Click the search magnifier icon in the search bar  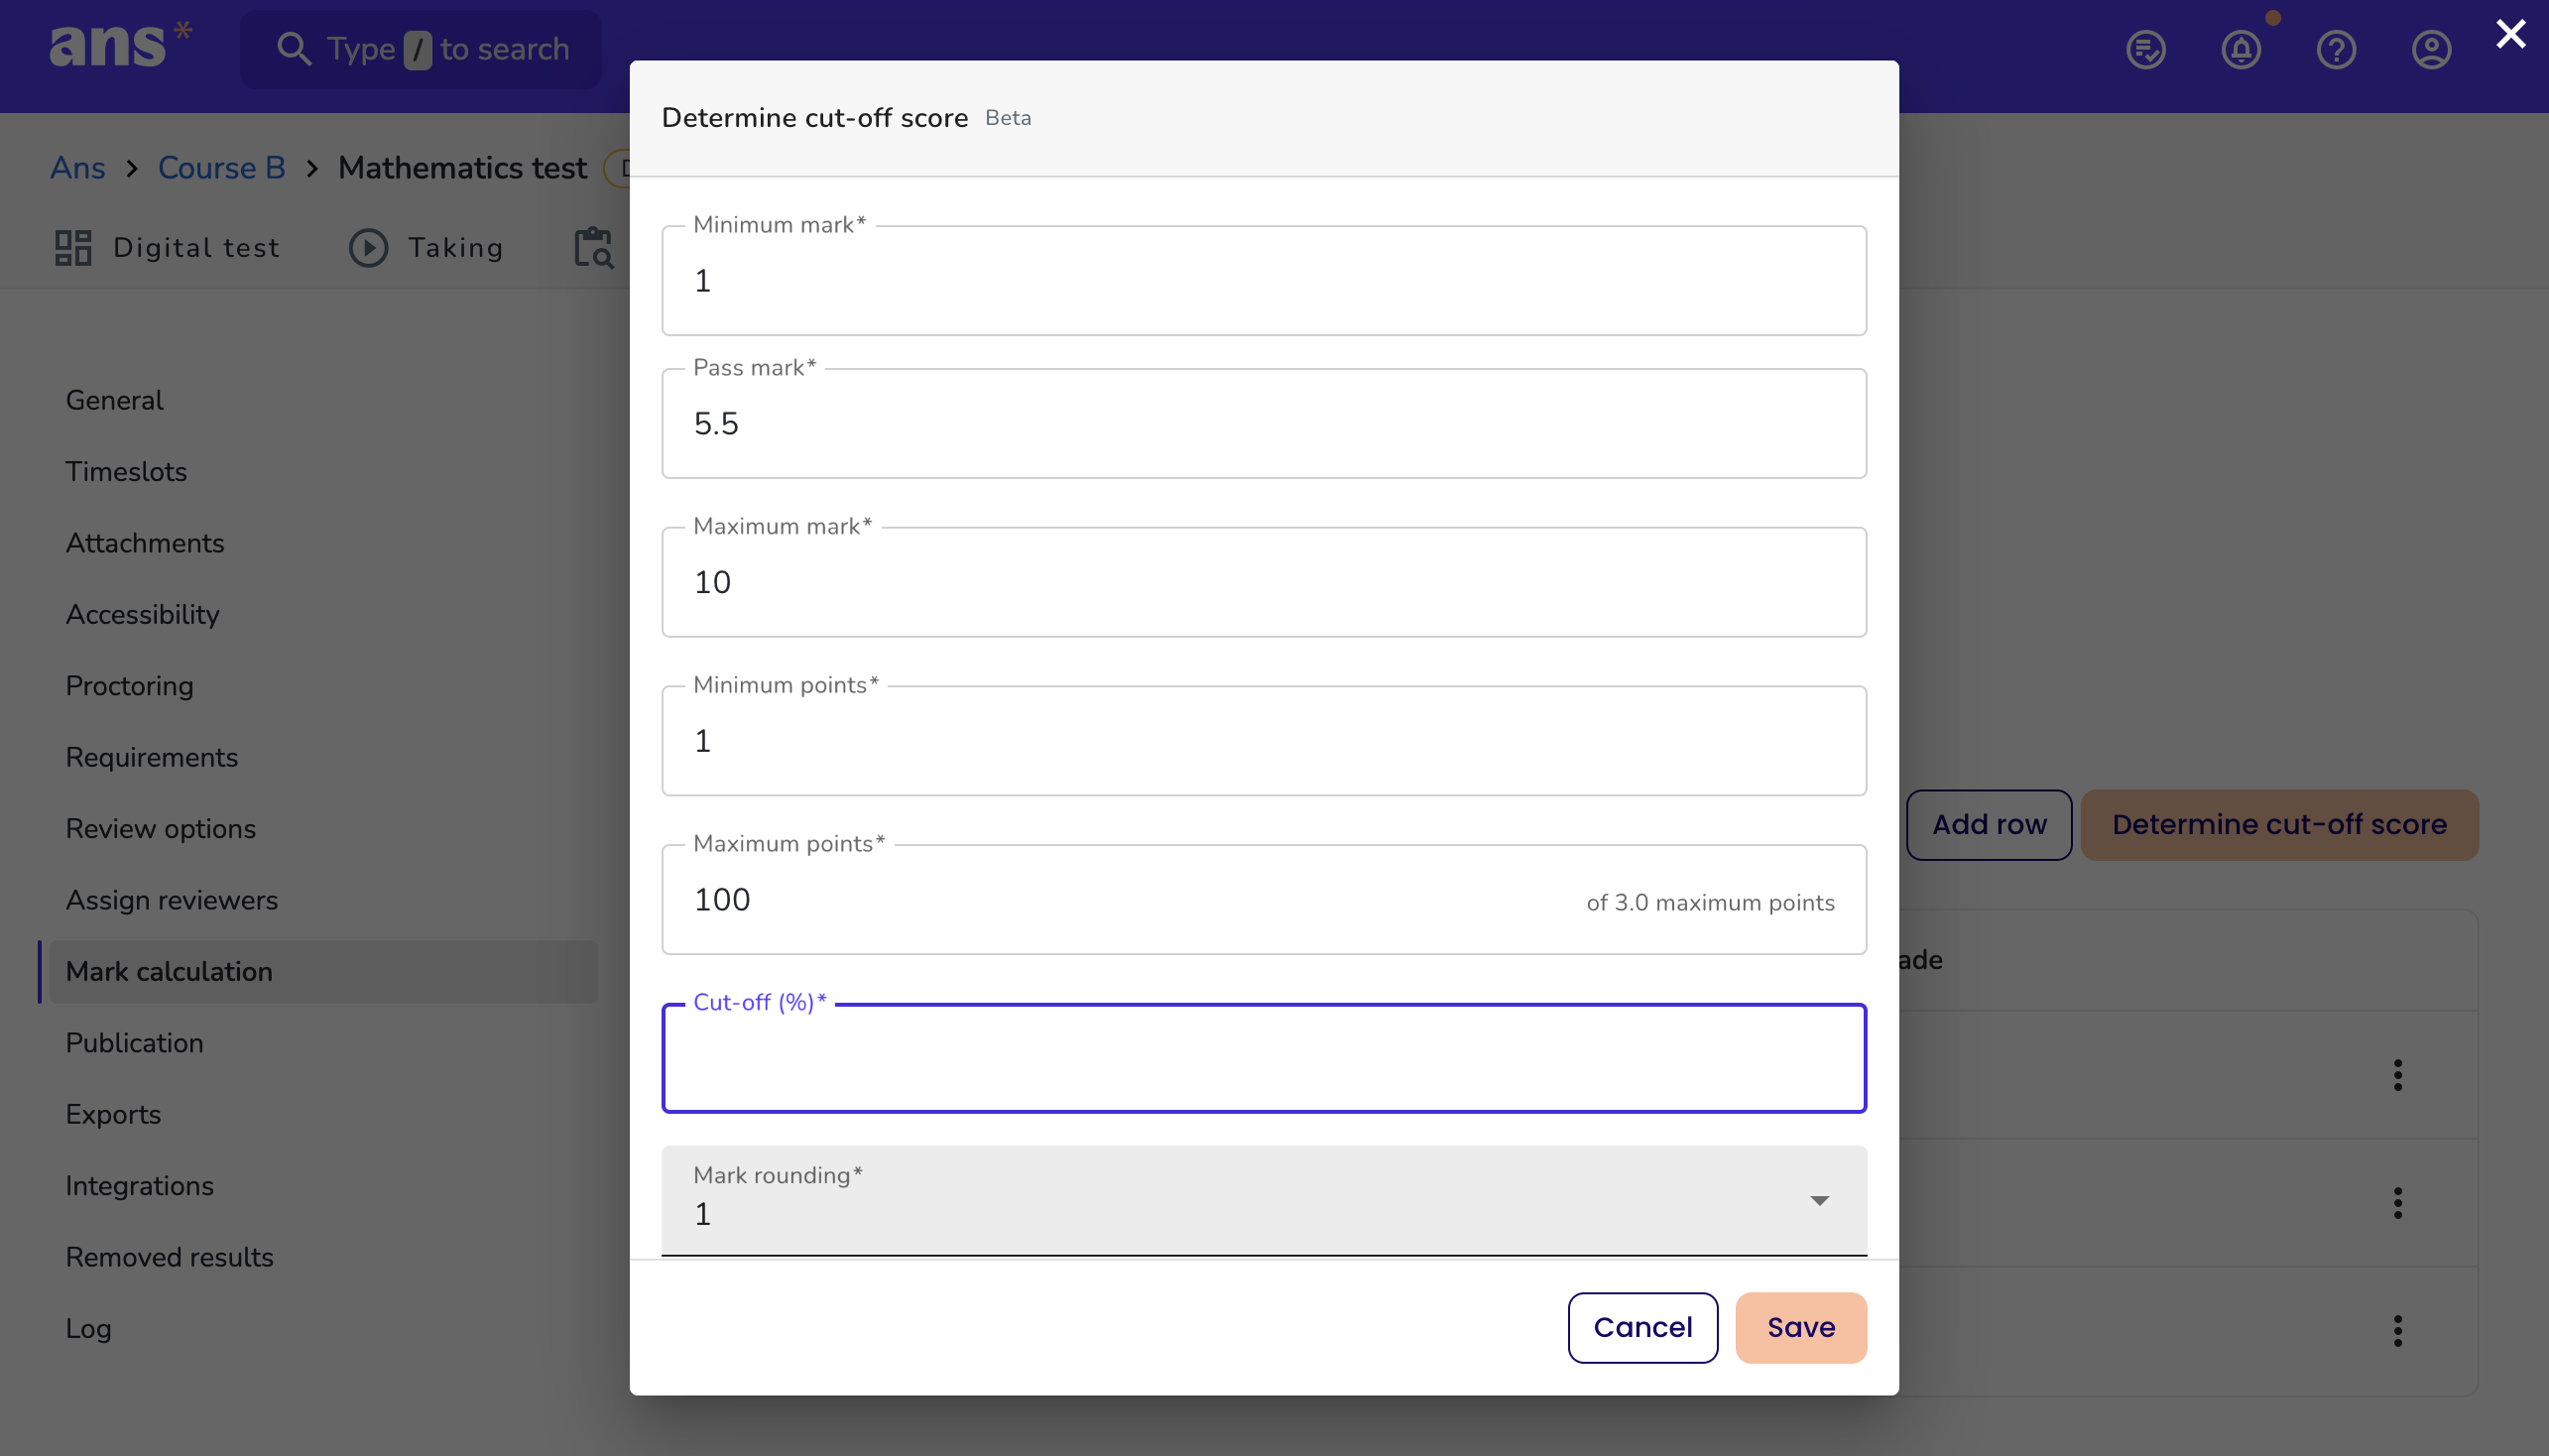[294, 48]
